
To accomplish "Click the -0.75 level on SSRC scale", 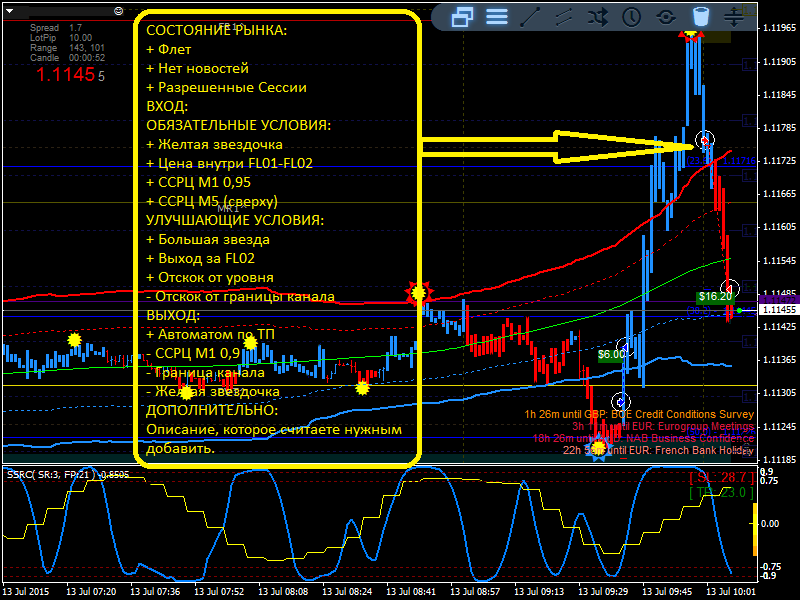I will pos(770,567).
